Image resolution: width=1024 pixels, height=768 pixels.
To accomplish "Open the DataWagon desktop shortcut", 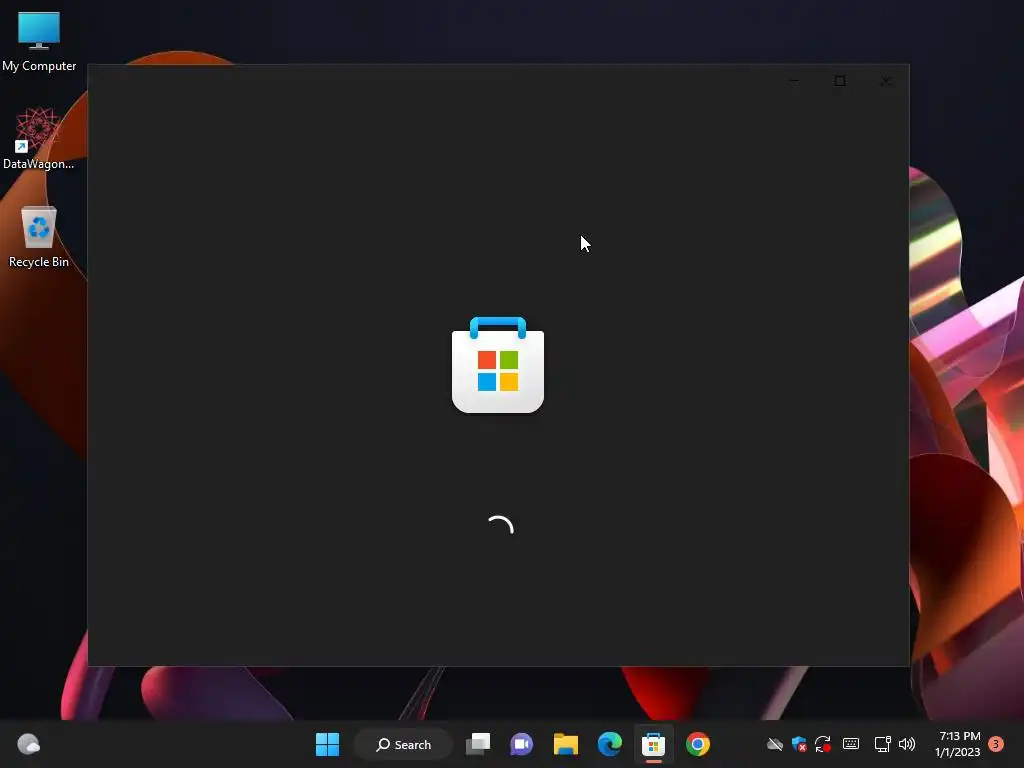I will tap(38, 138).
